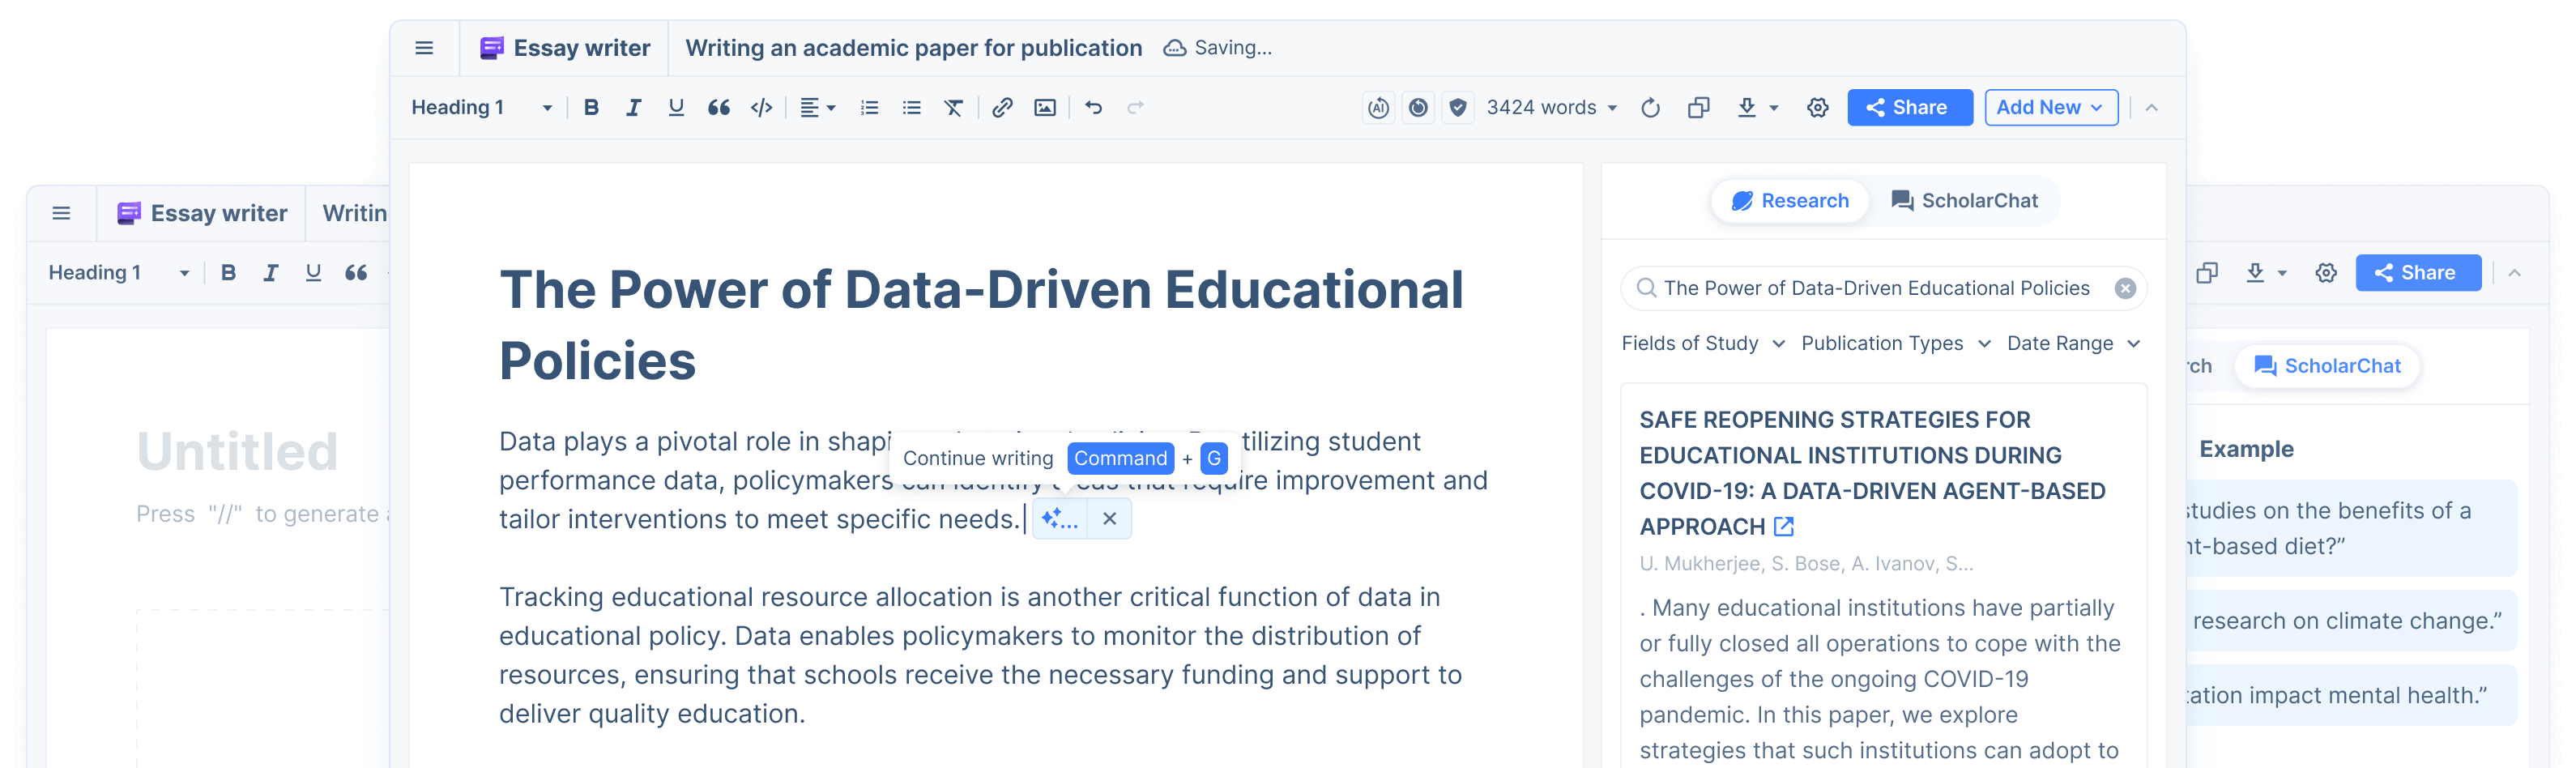The height and width of the screenshot is (768, 2576).
Task: Insert a hyperlink
Action: click(1002, 108)
